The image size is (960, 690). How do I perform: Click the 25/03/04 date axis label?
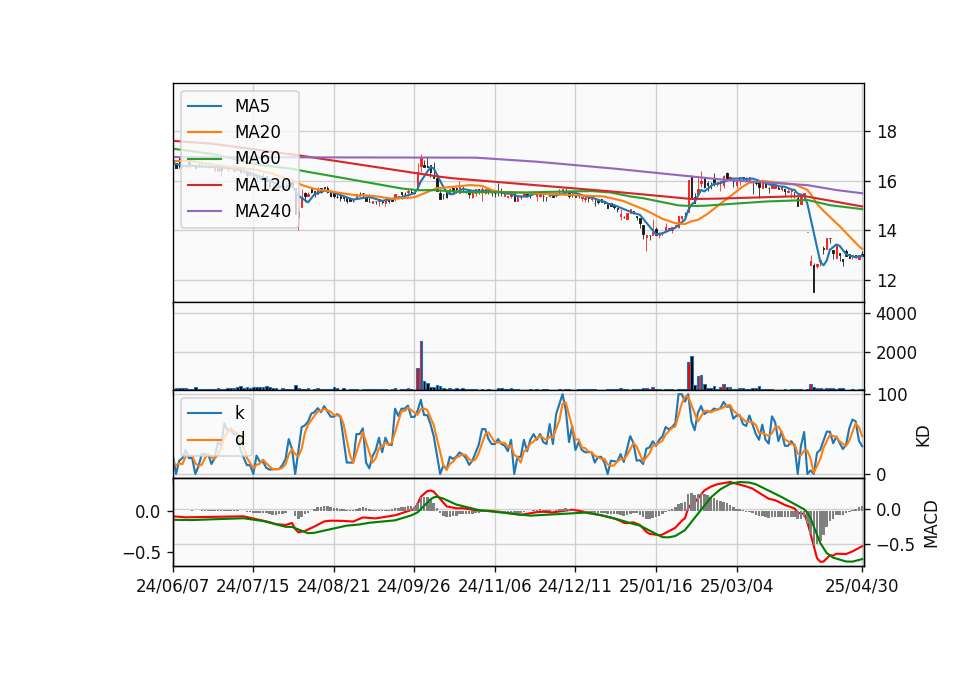point(737,586)
